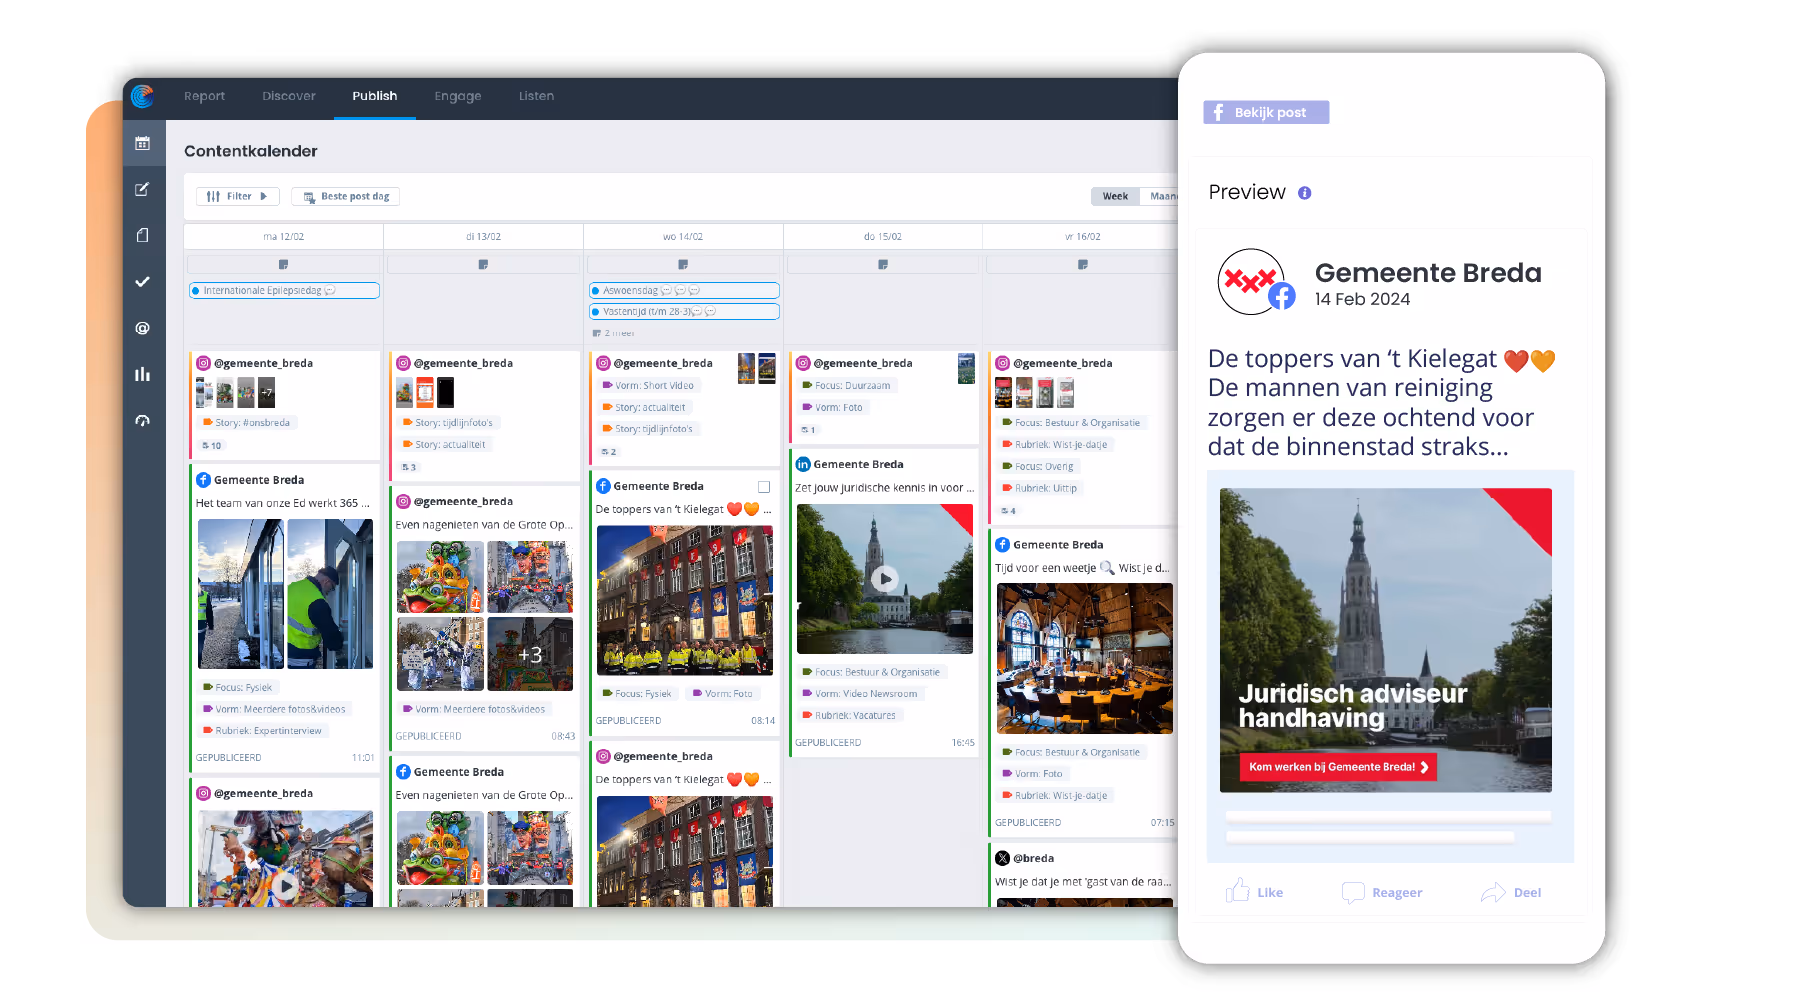Screen dimensions: 1801x1001
Task: Click the 'Vorm: Video Newsroom' tag
Action: [860, 694]
